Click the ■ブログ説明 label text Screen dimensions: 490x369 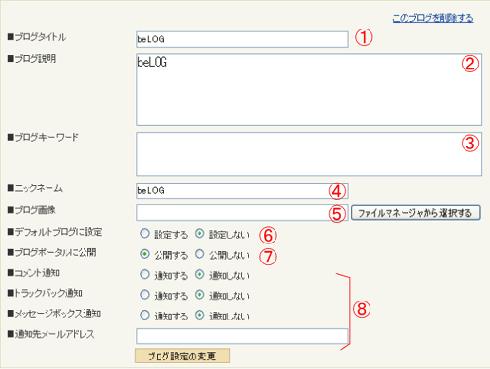pos(32,59)
